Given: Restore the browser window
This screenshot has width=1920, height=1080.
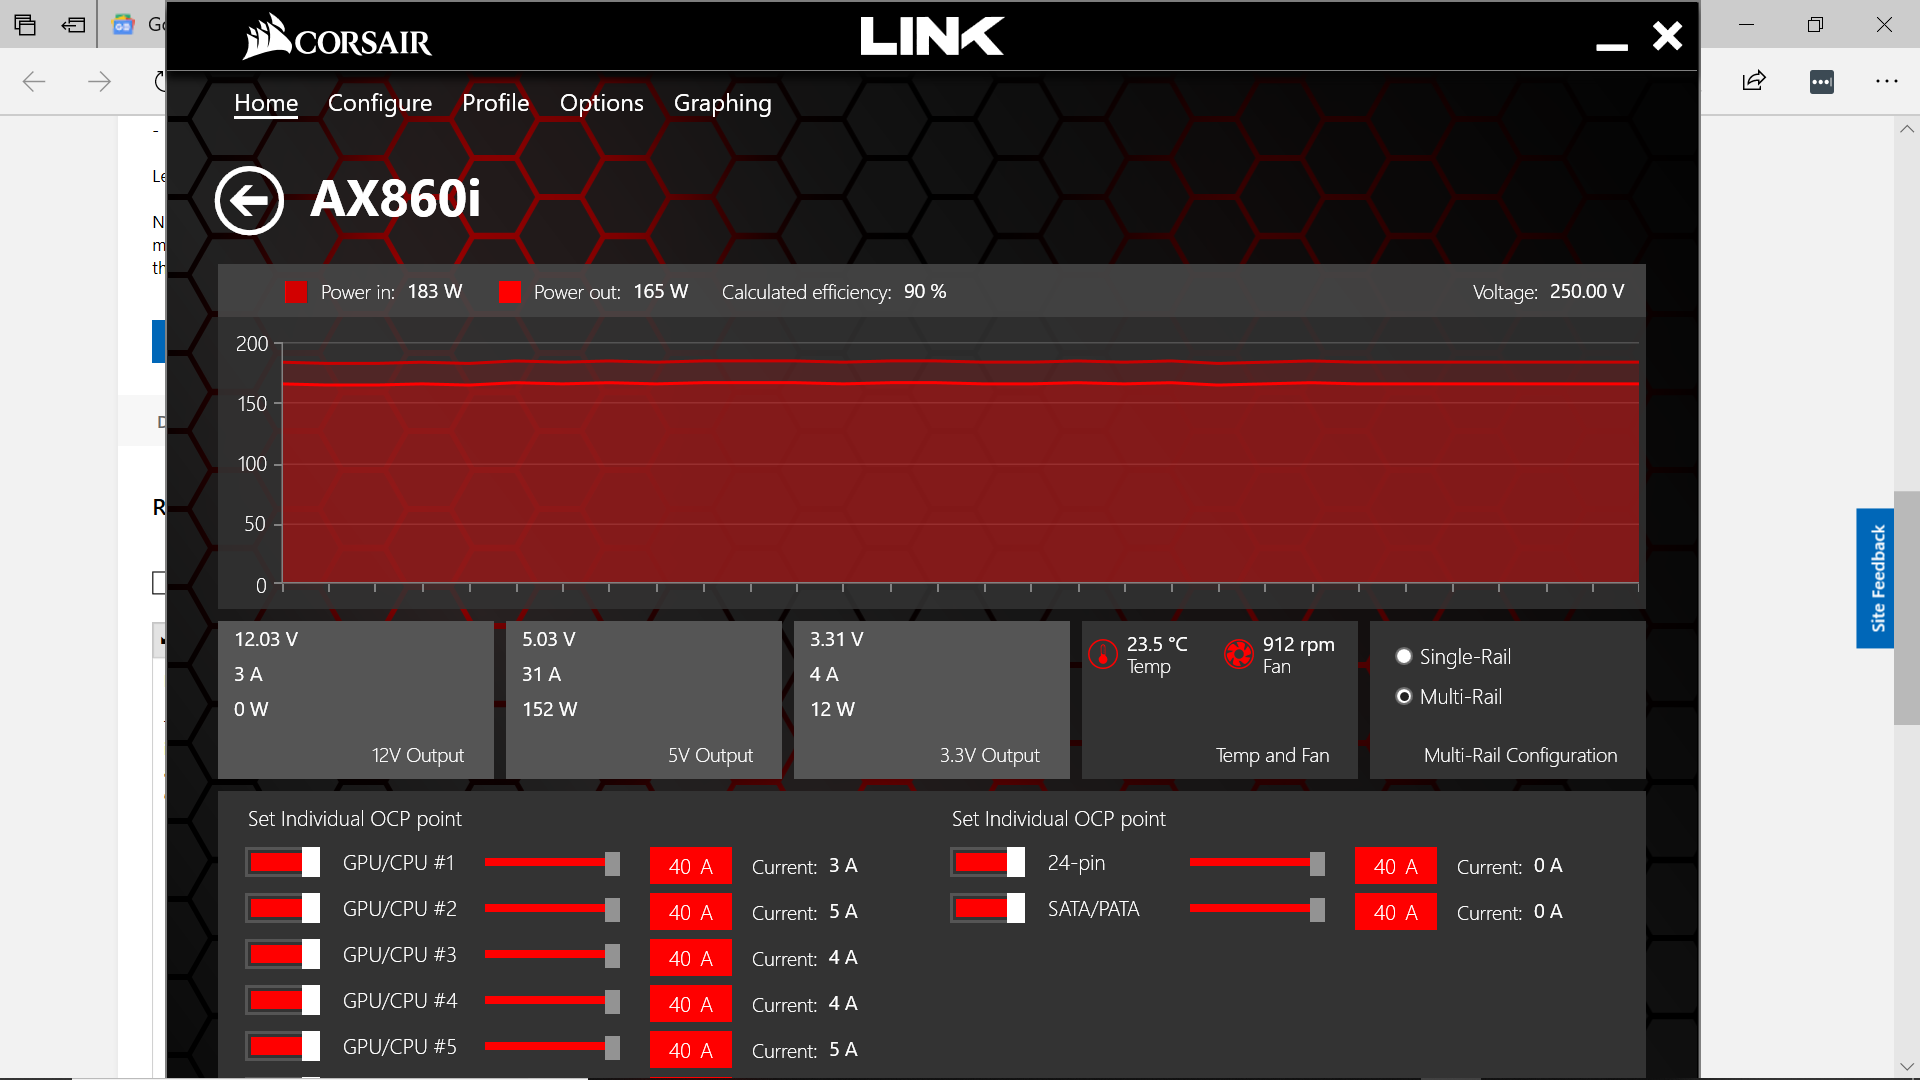Looking at the screenshot, I should coord(1815,25).
